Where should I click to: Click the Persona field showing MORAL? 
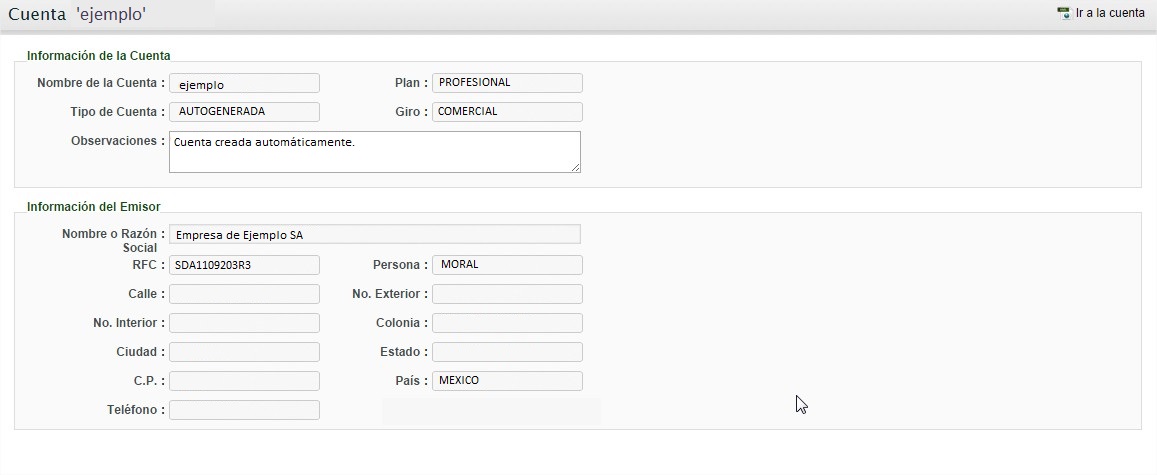(507, 265)
